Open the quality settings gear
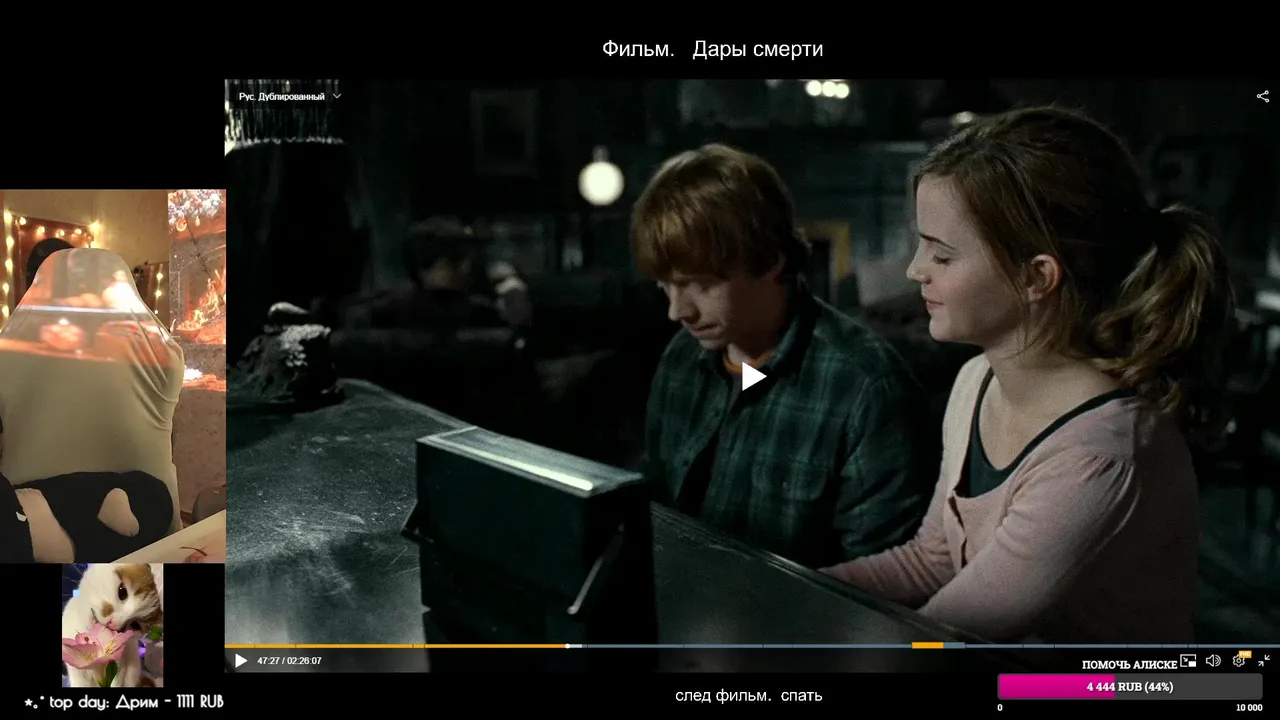This screenshot has width=1280, height=720. click(x=1239, y=660)
